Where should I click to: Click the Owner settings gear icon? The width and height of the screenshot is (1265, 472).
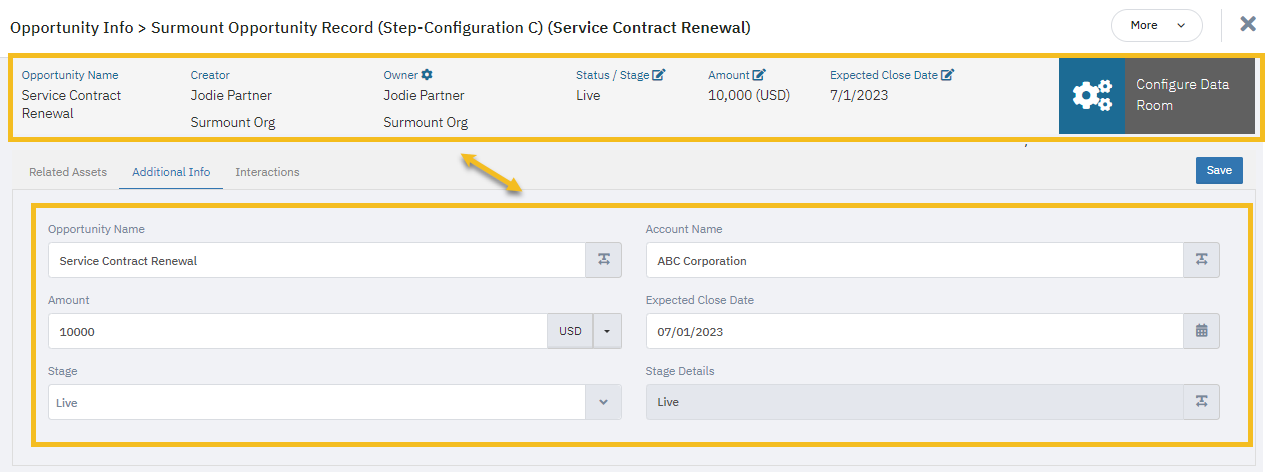coord(427,75)
